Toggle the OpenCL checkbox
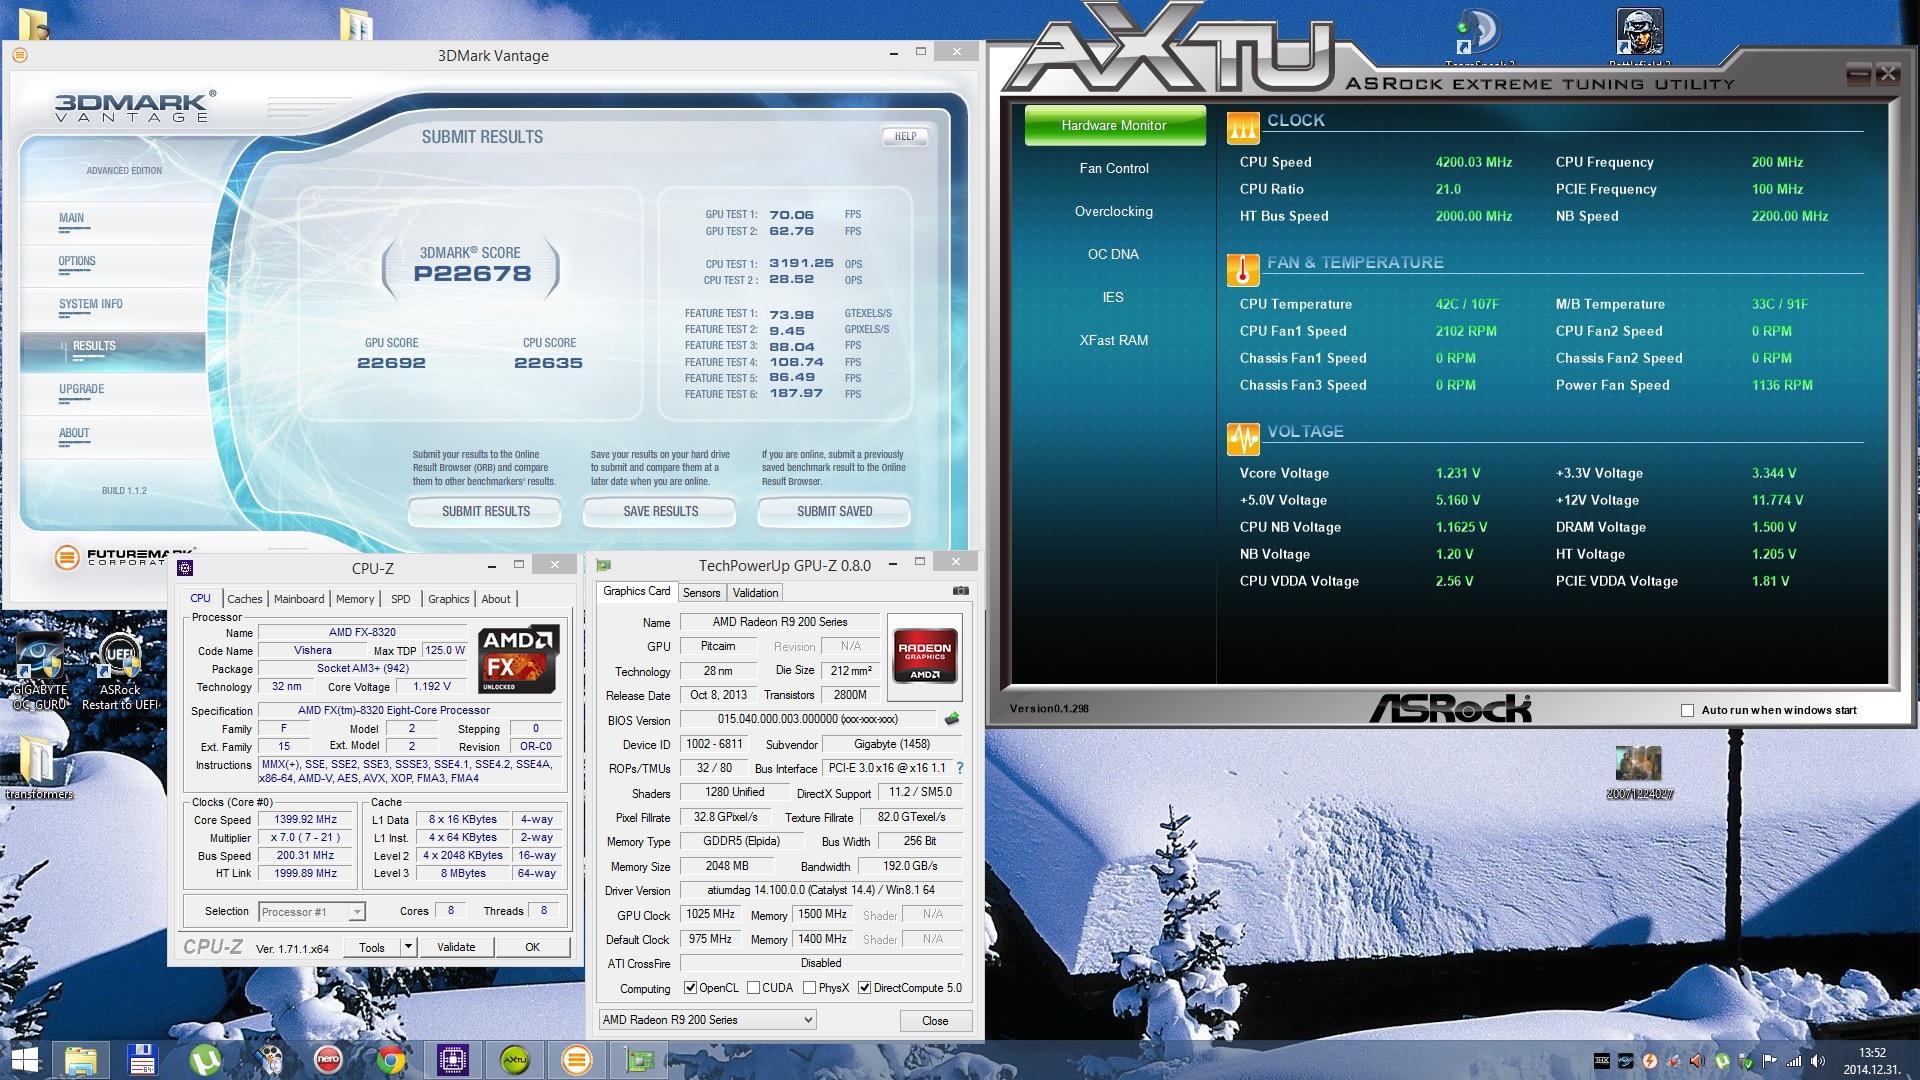1920x1080 pixels. (690, 988)
